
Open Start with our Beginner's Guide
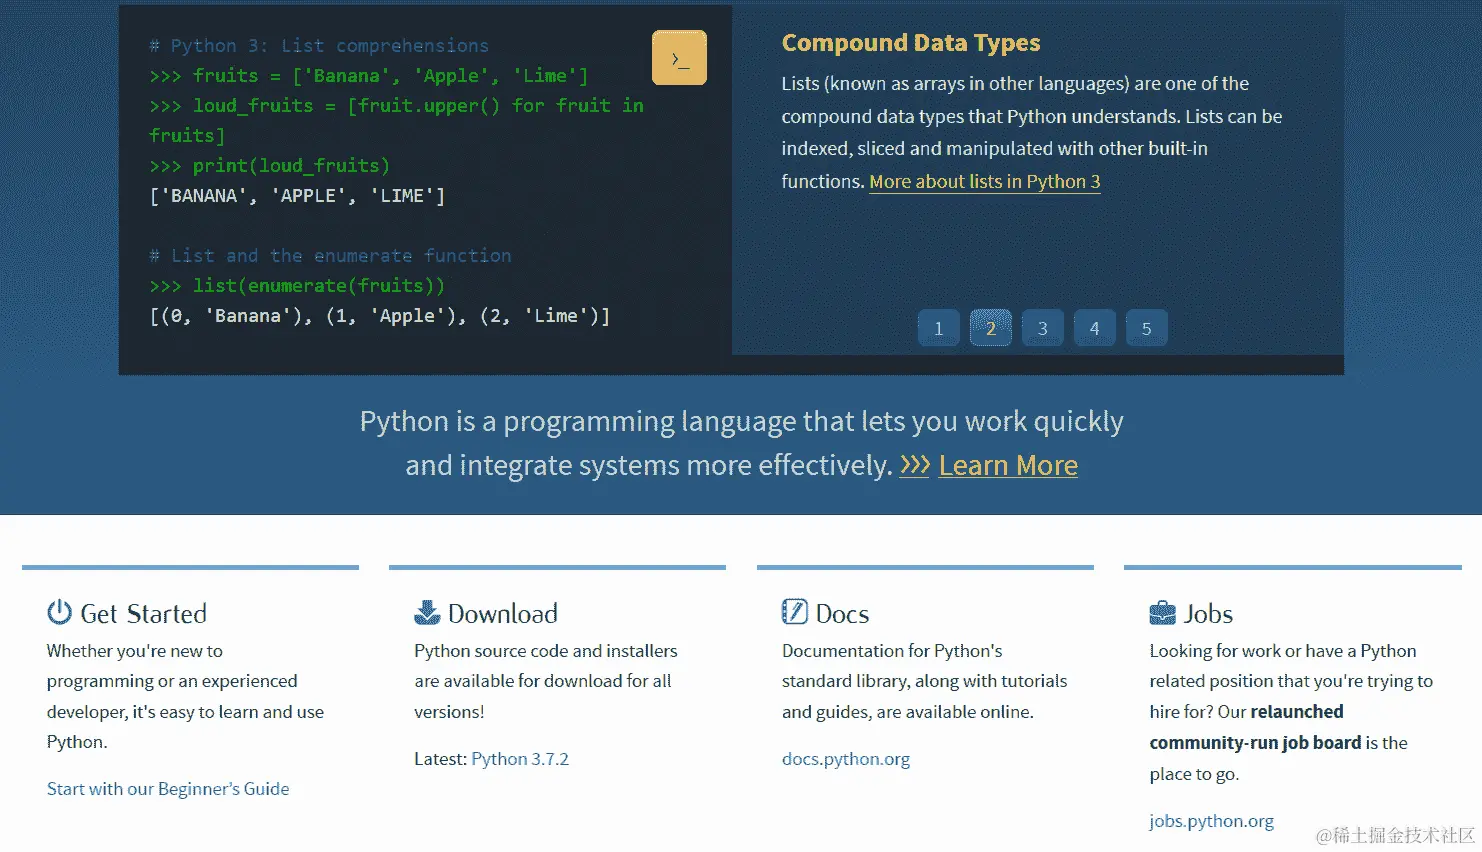point(168,789)
